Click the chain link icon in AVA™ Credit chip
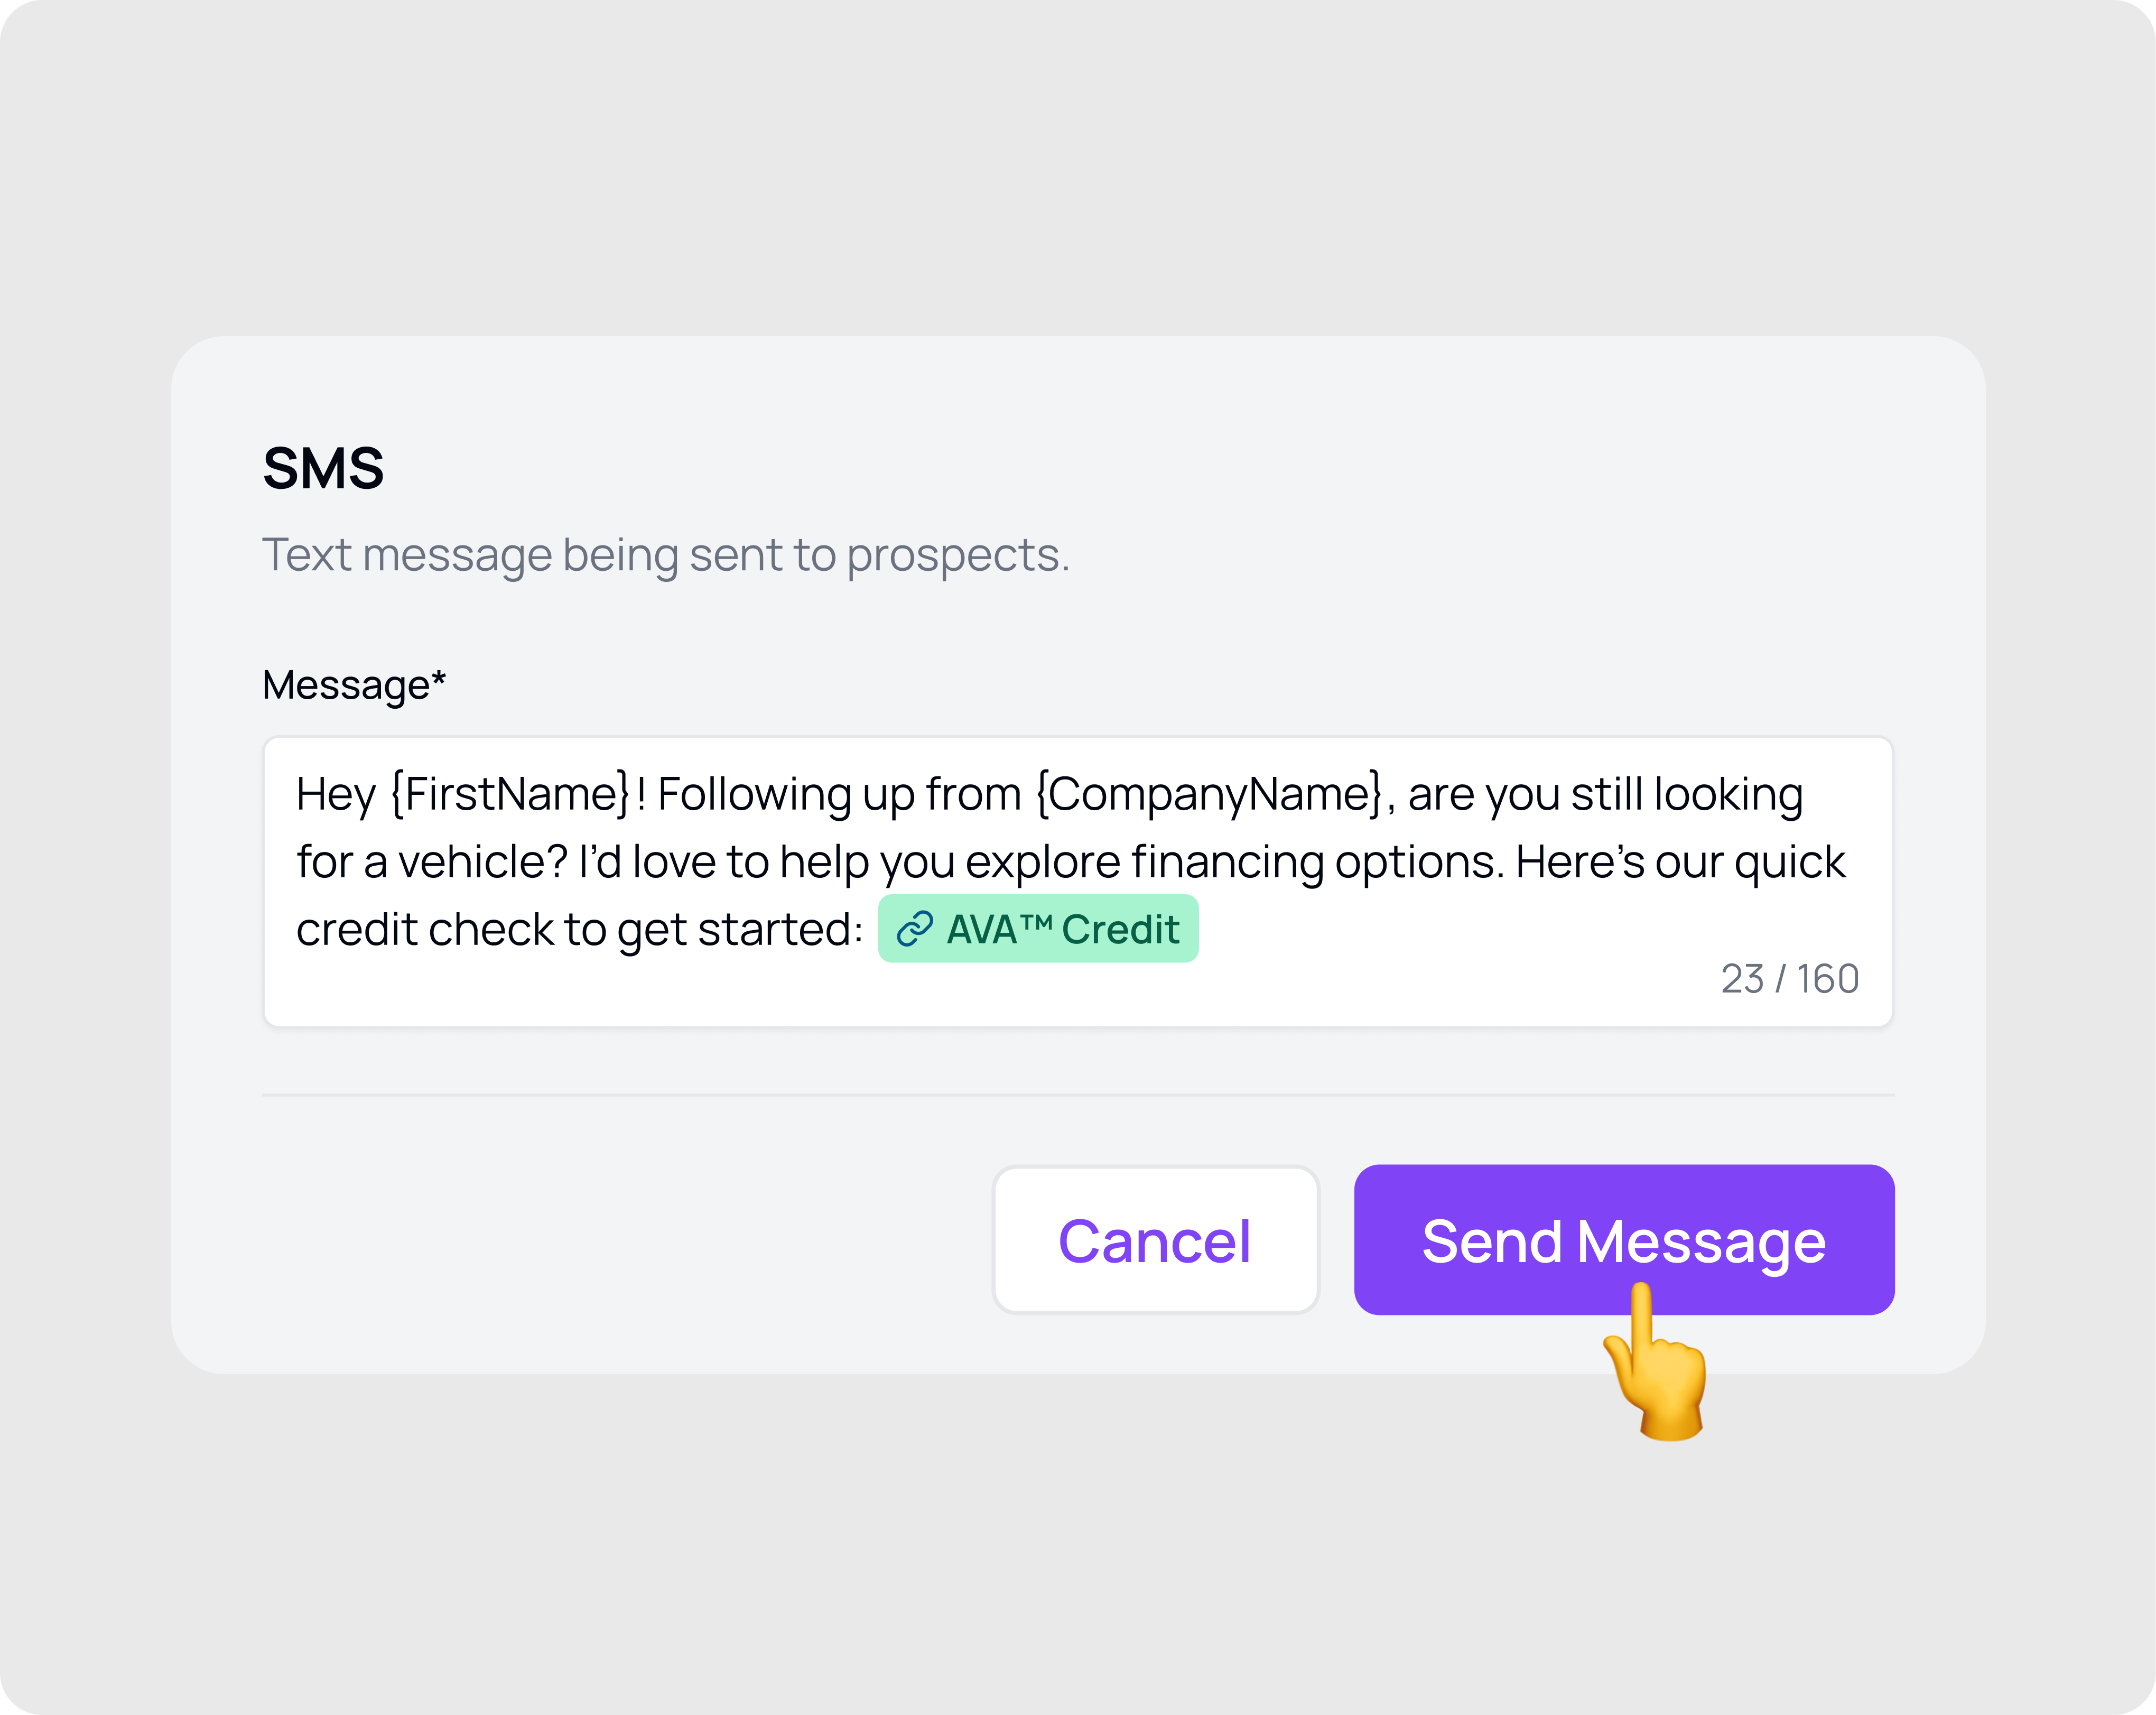 (x=917, y=929)
